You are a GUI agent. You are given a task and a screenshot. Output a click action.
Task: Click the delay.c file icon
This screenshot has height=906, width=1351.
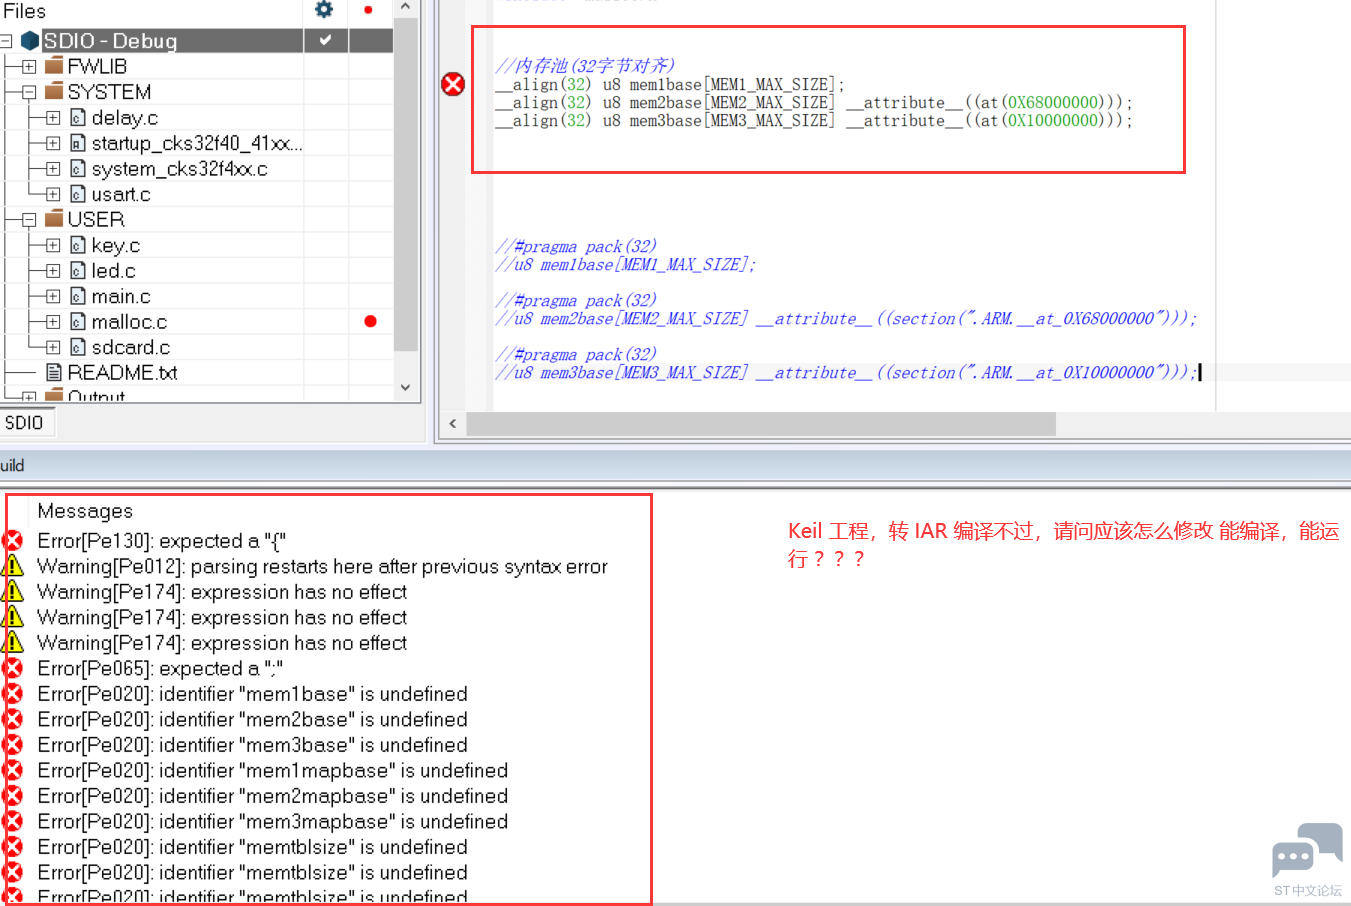pyautogui.click(x=78, y=117)
